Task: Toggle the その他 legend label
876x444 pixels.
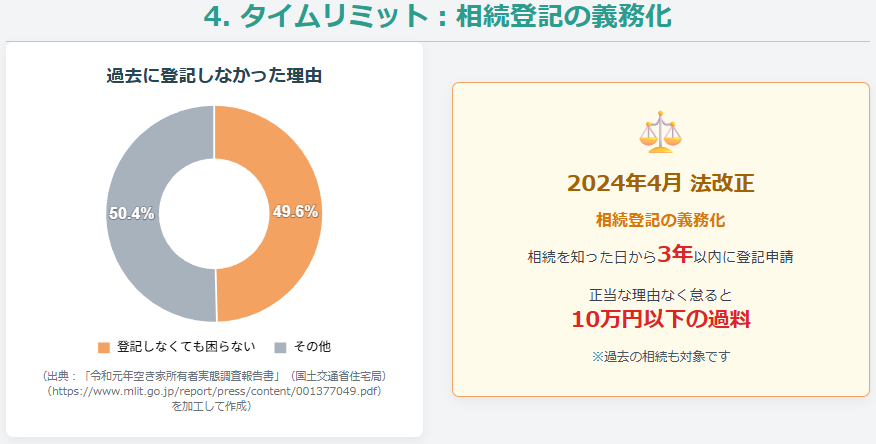Action: tap(311, 347)
